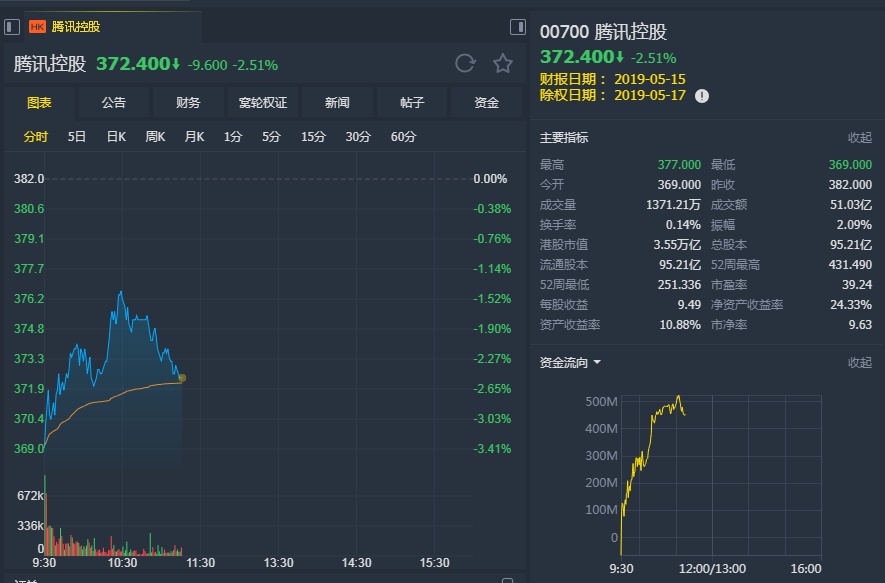Viewport: 885px width, 583px height.
Task: Click the right panel toggle icon
Action: 518,27
